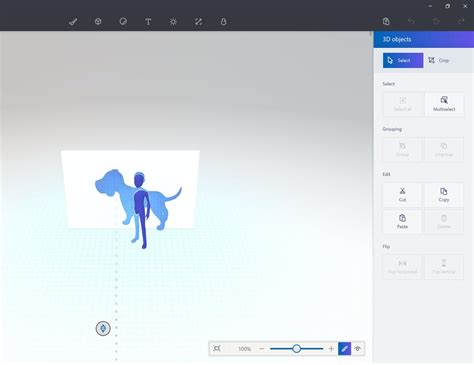Click the fit-to-view frame icon
Screen dimensions: 474x365
tap(217, 349)
